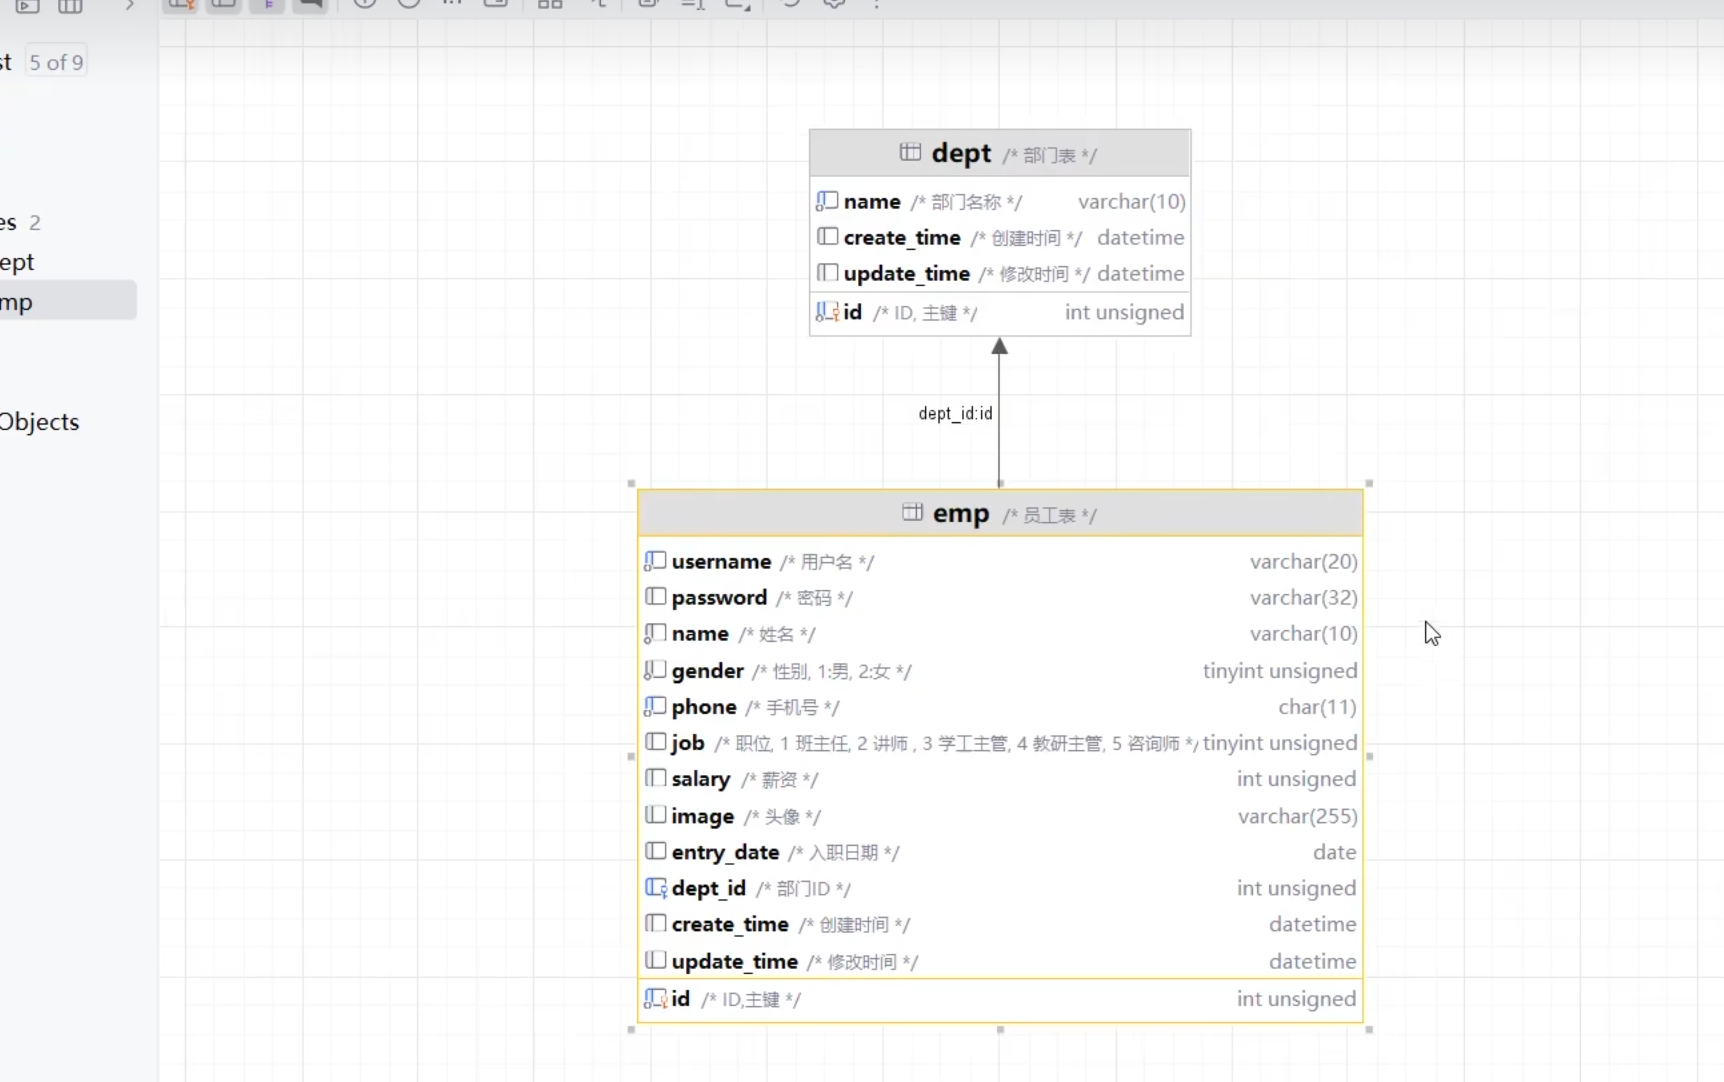The image size is (1724, 1082).
Task: Click the dept_id:id relationship label
Action: pyautogui.click(x=955, y=413)
